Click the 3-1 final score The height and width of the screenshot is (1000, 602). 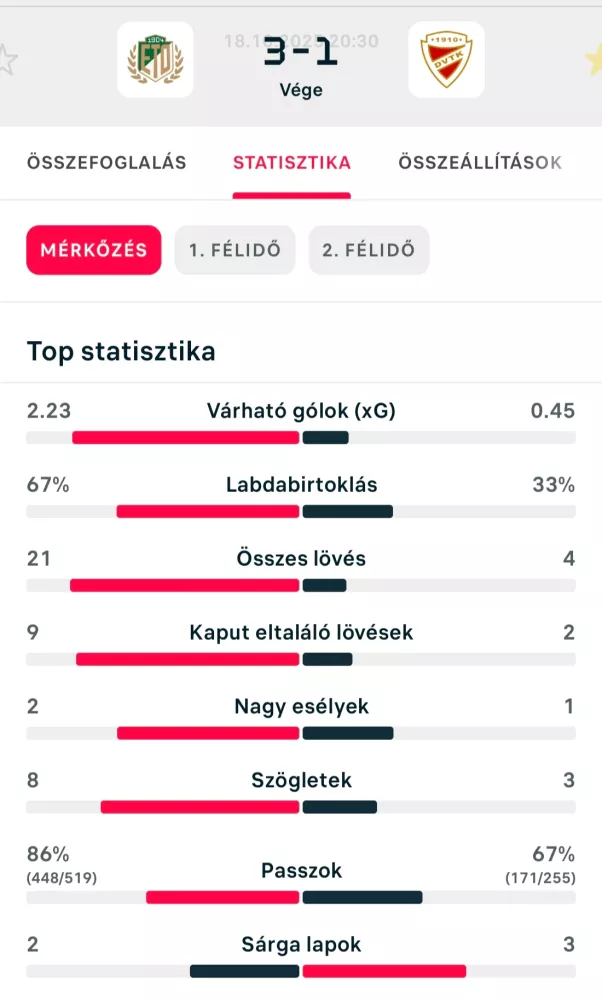tap(301, 53)
